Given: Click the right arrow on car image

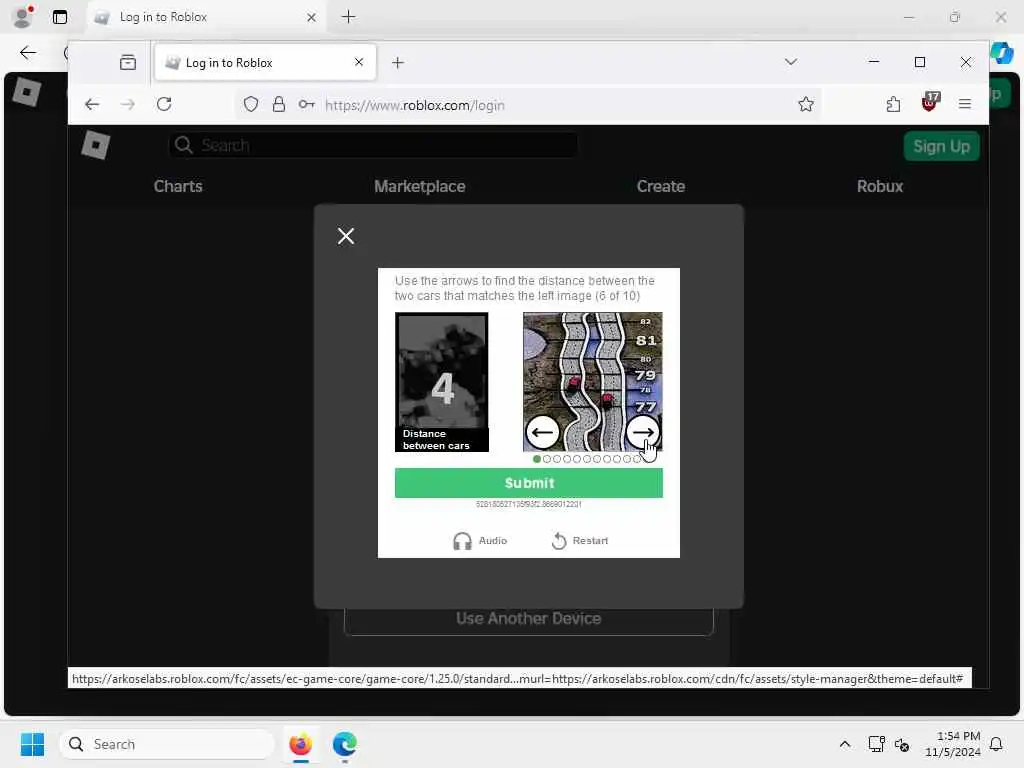Looking at the screenshot, I should 643,432.
